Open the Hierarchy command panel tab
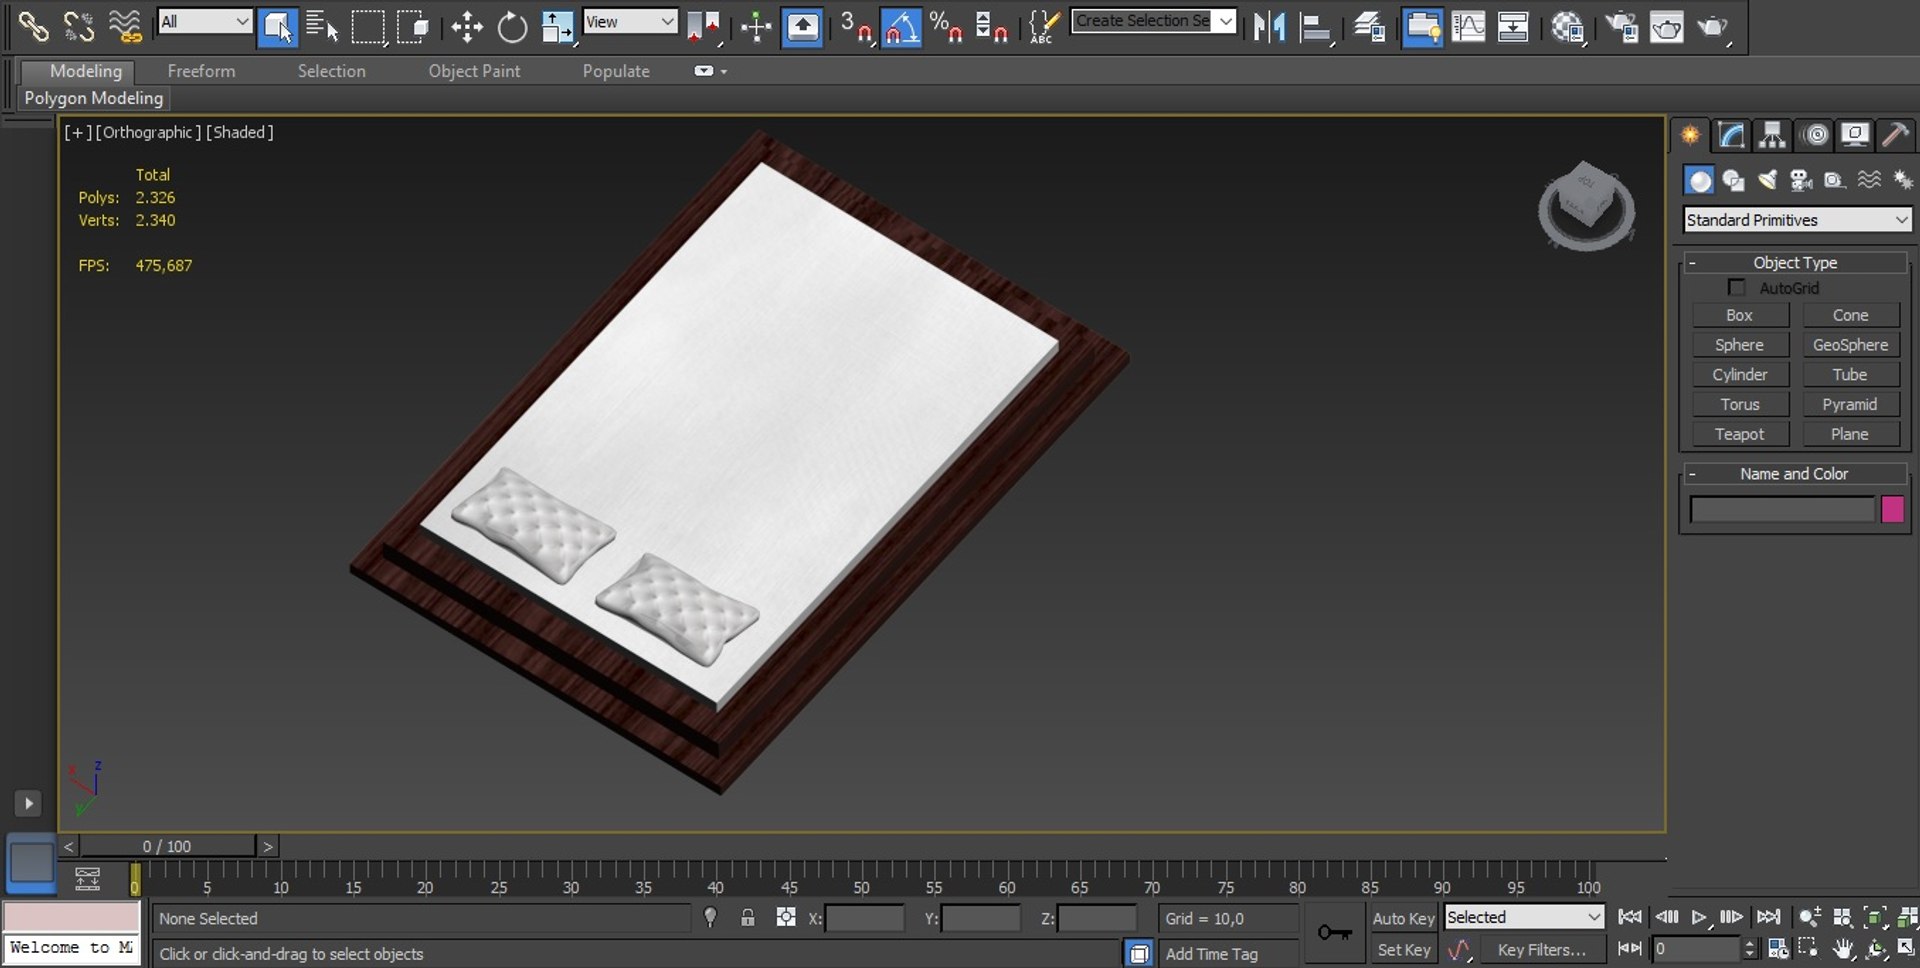Screen dimensions: 1920x968 pyautogui.click(x=1772, y=135)
